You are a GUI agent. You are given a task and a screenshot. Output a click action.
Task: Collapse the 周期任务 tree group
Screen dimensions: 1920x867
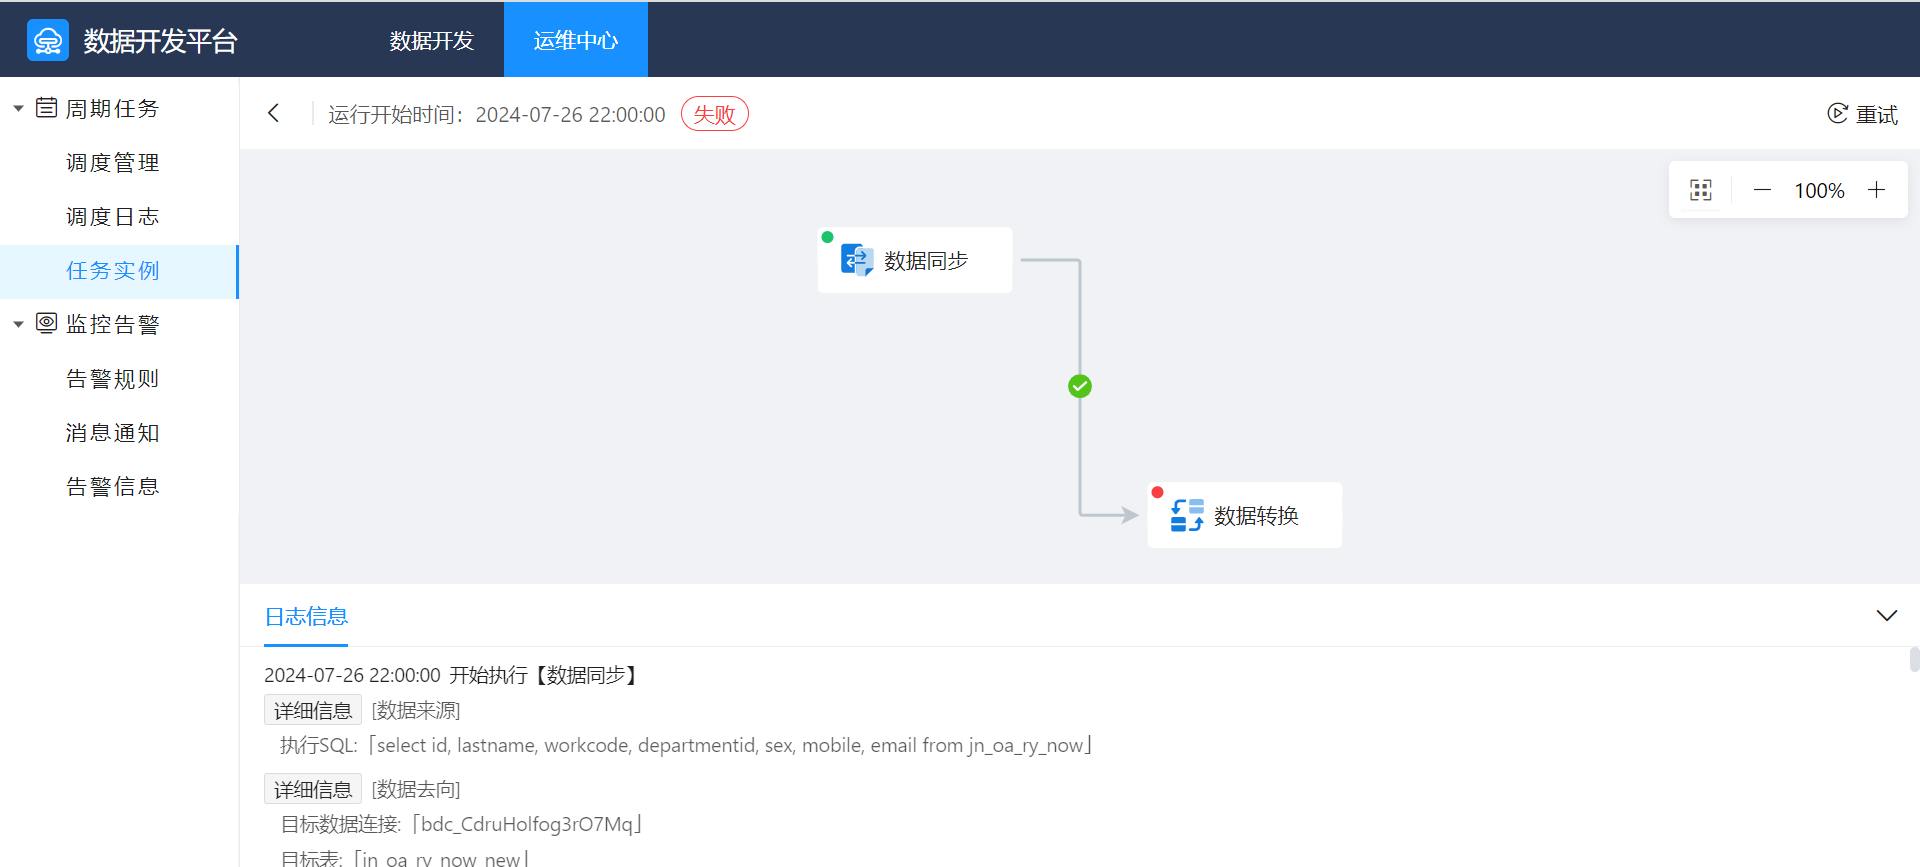tap(18, 108)
